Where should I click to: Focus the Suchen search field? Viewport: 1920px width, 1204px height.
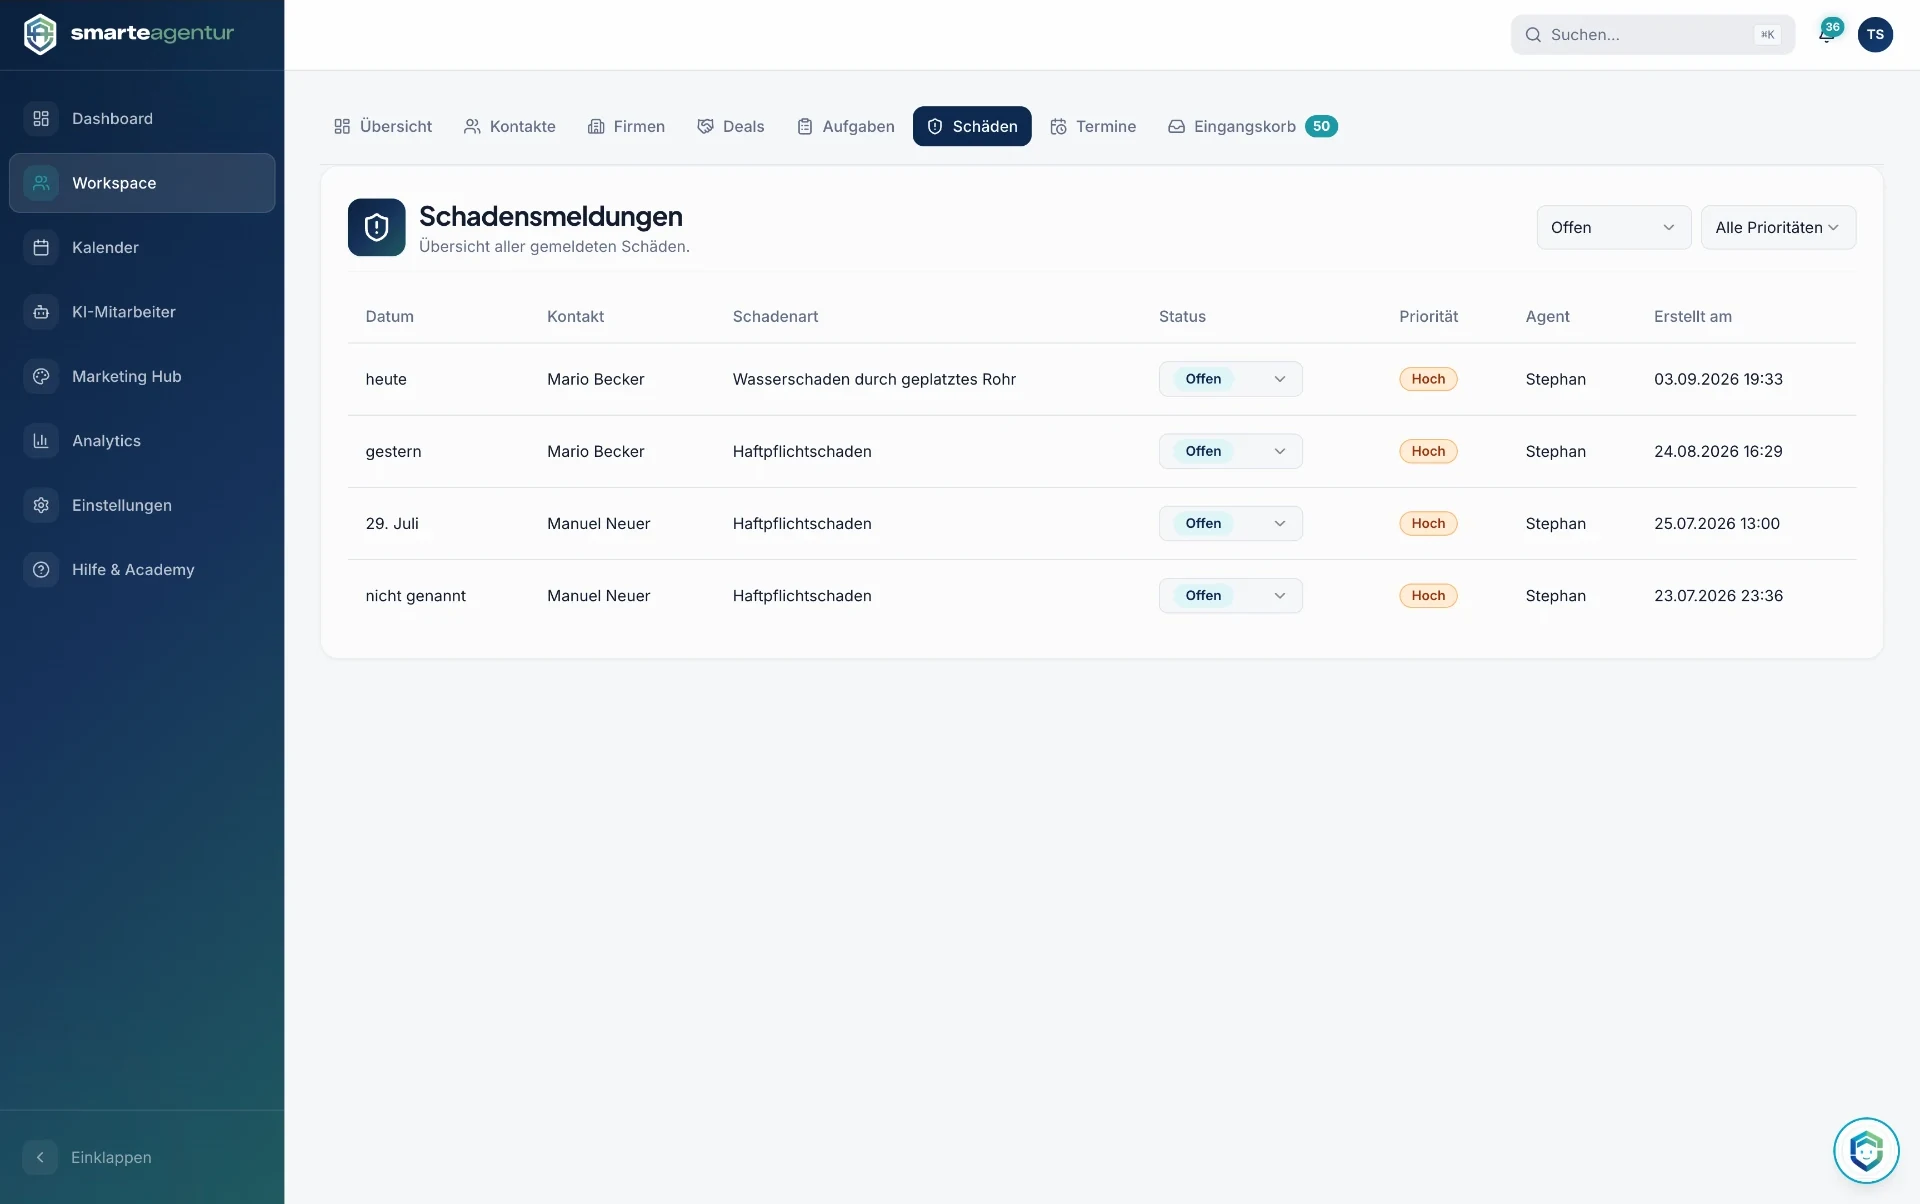pyautogui.click(x=1652, y=35)
